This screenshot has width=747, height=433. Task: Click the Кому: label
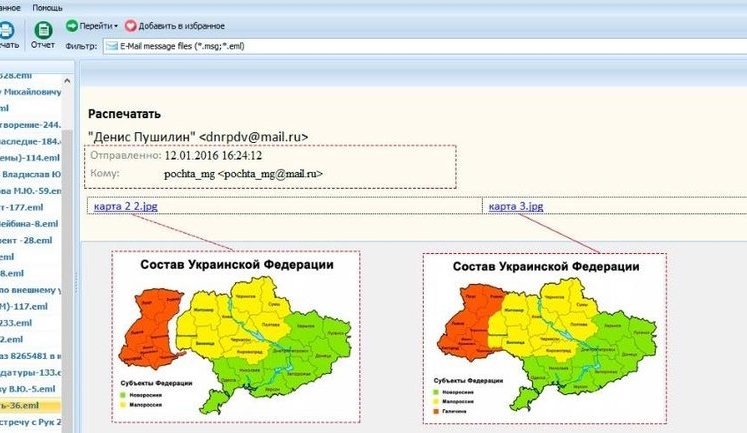tap(105, 173)
